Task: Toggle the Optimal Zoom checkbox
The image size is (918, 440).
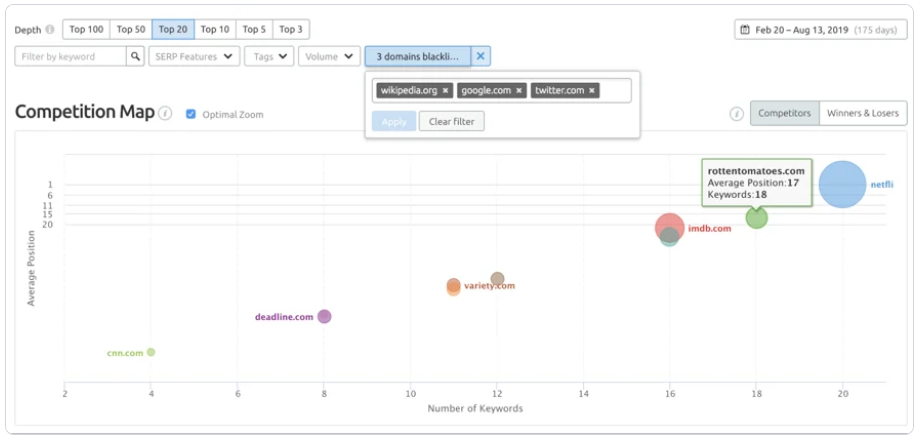Action: click(x=191, y=114)
